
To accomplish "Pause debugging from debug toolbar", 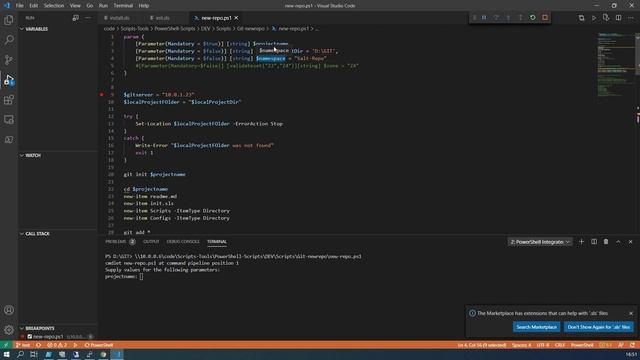I will click(484, 18).
